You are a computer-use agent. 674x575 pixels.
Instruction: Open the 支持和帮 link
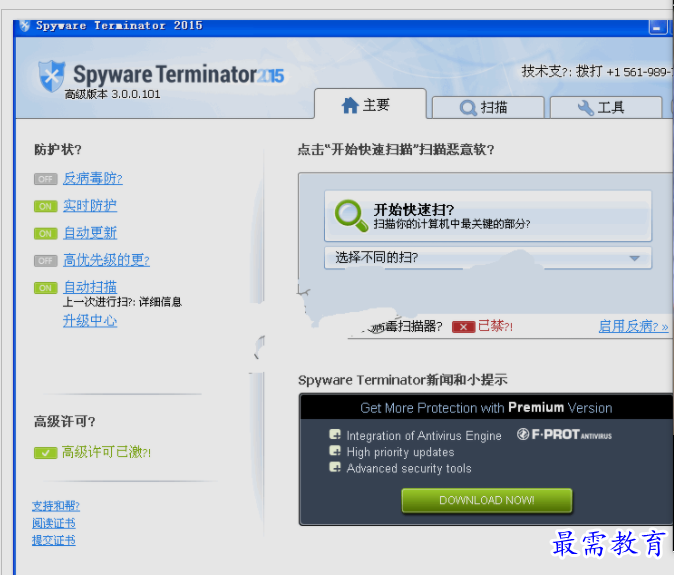(56, 506)
